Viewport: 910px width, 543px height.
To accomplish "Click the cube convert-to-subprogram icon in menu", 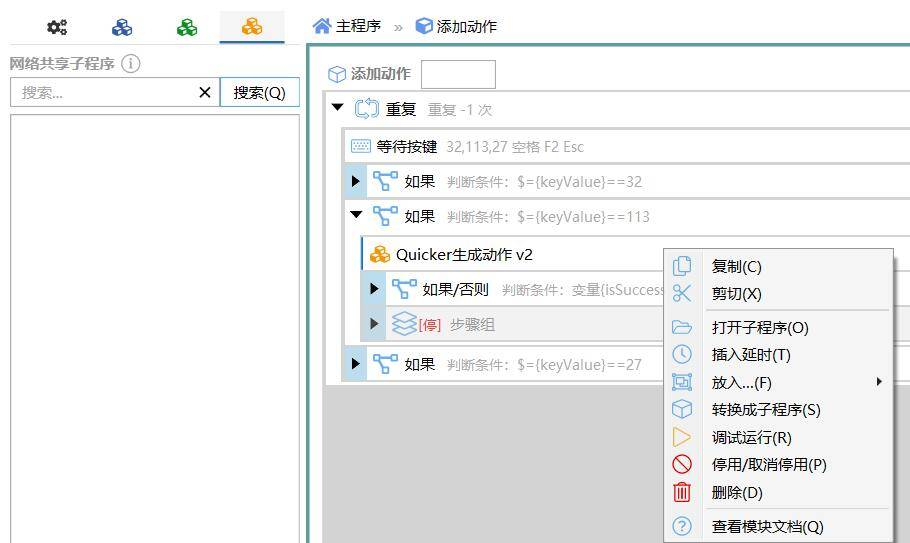I will pos(682,409).
